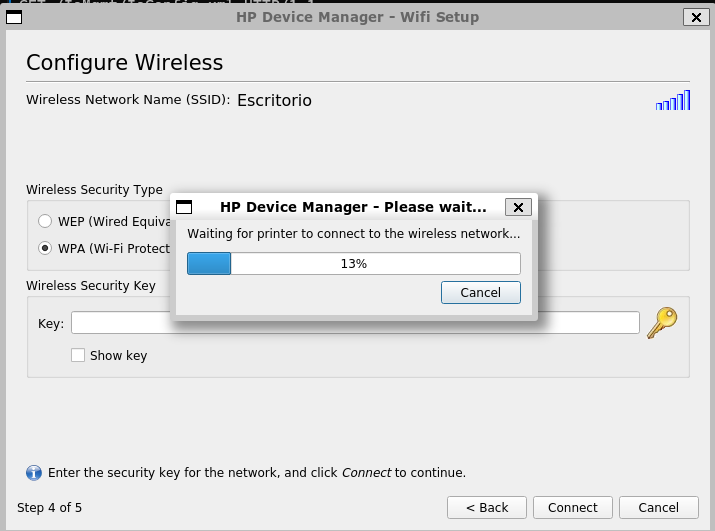715x531 pixels.
Task: Click the wireless signal strength bars icon
Action: pyautogui.click(x=673, y=100)
